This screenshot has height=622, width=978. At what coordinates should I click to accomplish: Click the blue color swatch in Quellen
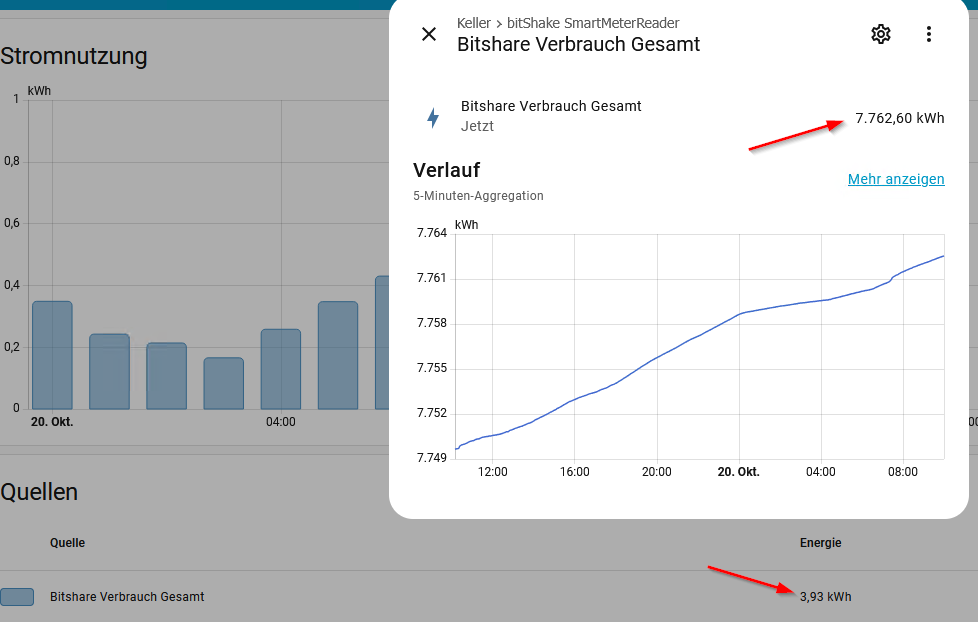17,597
